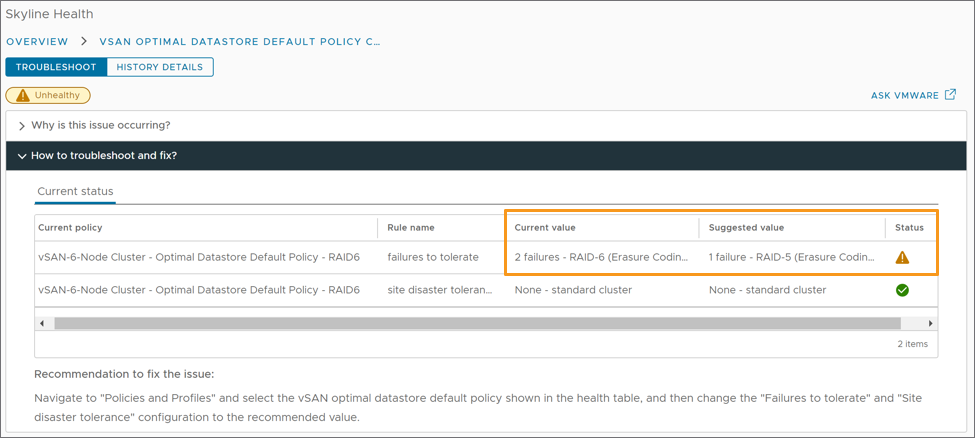The height and width of the screenshot is (438, 975).
Task: Click the scrollbar right arrow
Action: coord(930,323)
